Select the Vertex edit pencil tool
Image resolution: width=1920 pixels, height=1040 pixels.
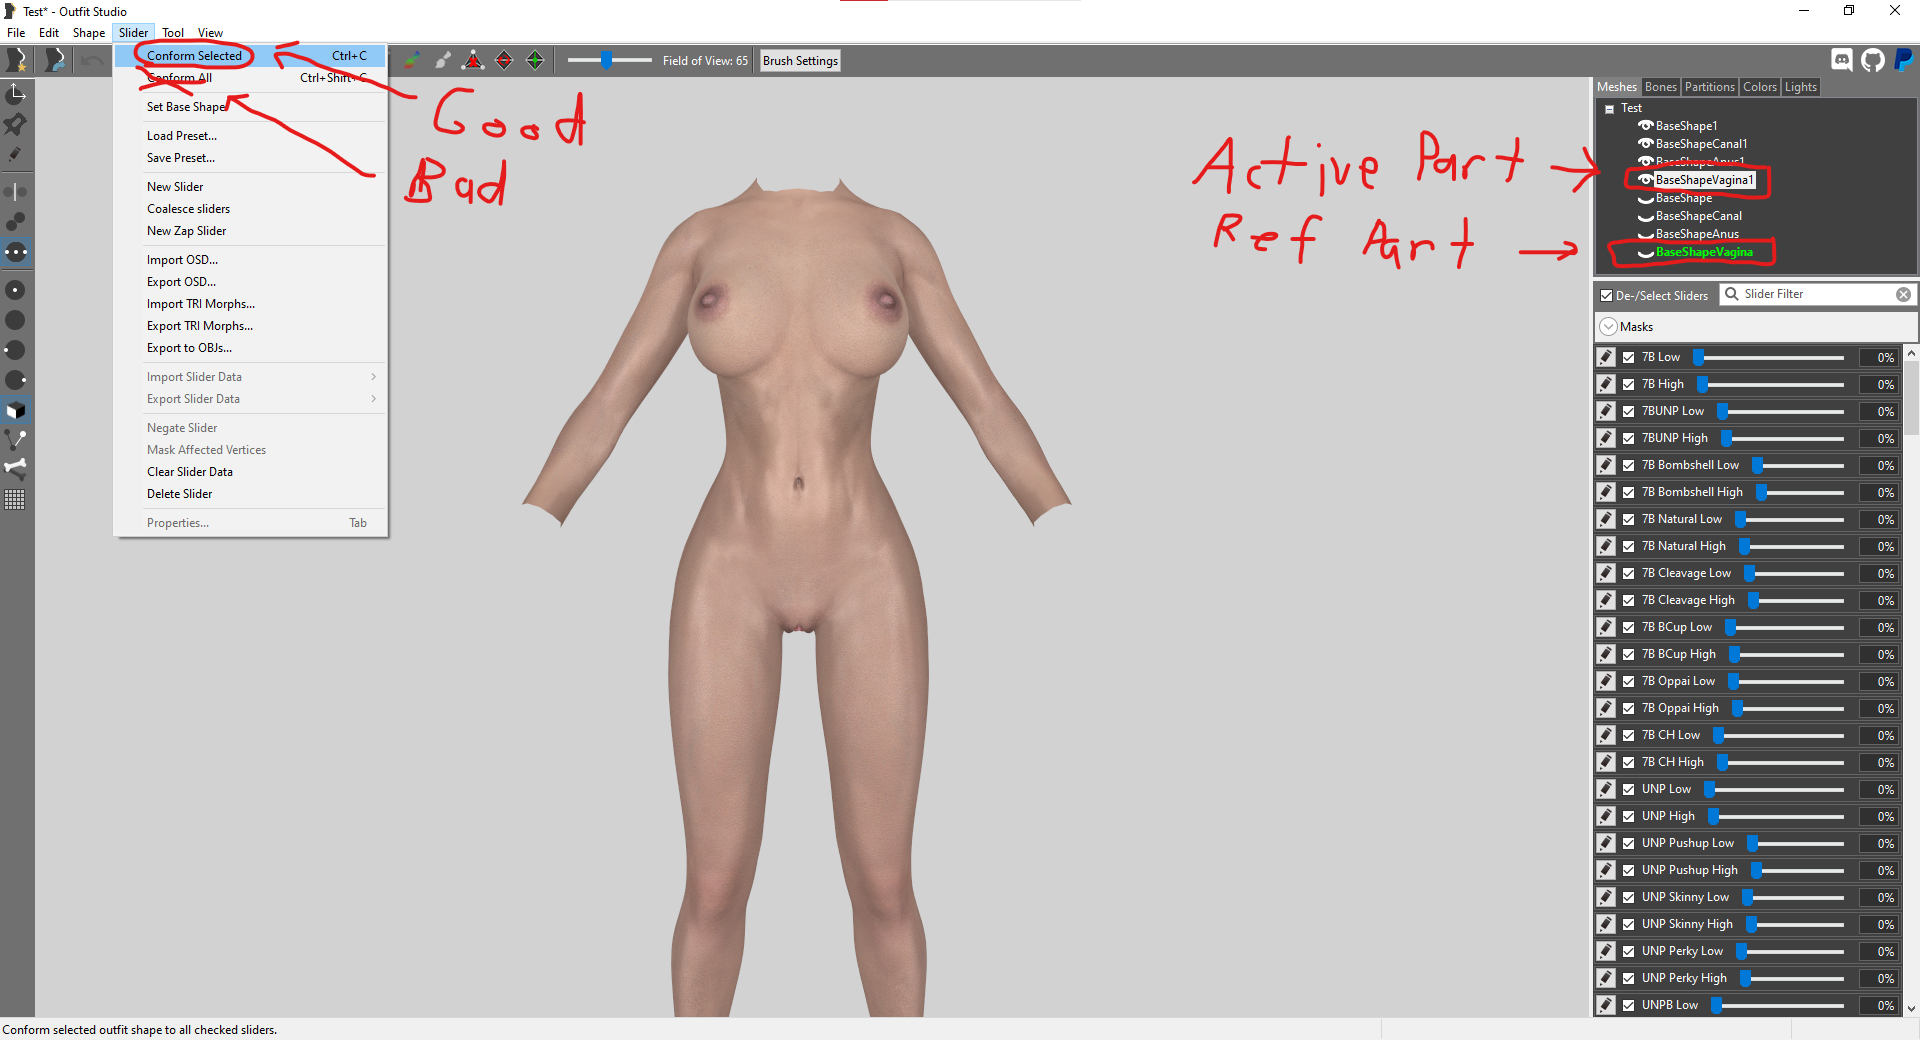16,154
